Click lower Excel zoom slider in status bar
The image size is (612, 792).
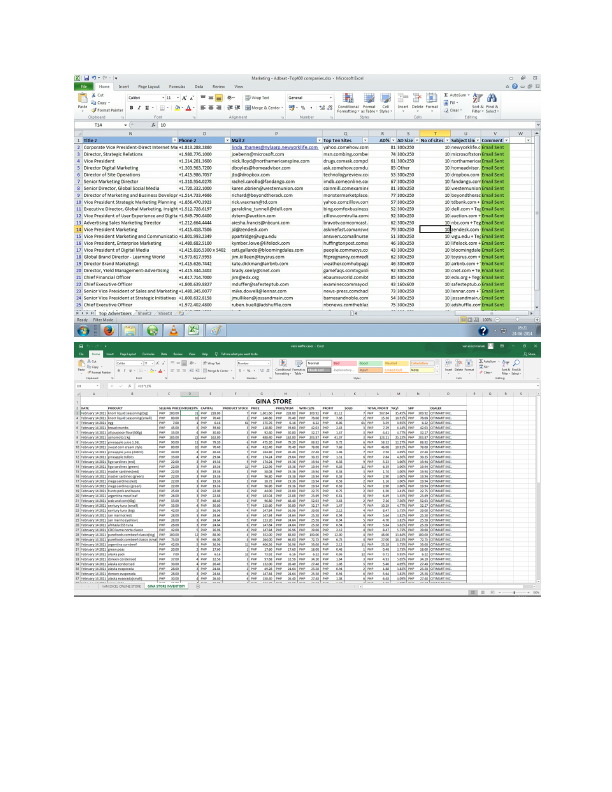514,592
